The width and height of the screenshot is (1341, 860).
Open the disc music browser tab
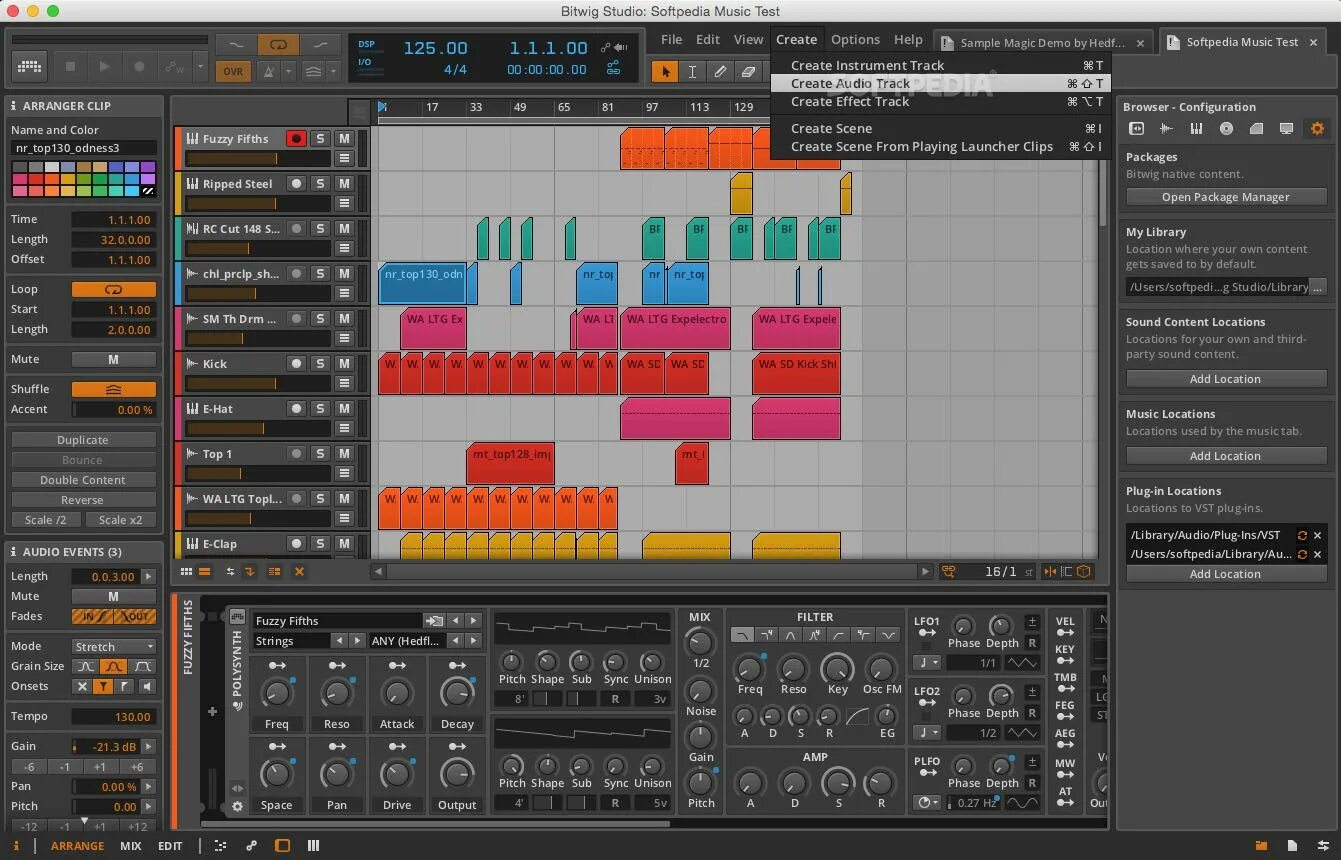tap(1226, 128)
